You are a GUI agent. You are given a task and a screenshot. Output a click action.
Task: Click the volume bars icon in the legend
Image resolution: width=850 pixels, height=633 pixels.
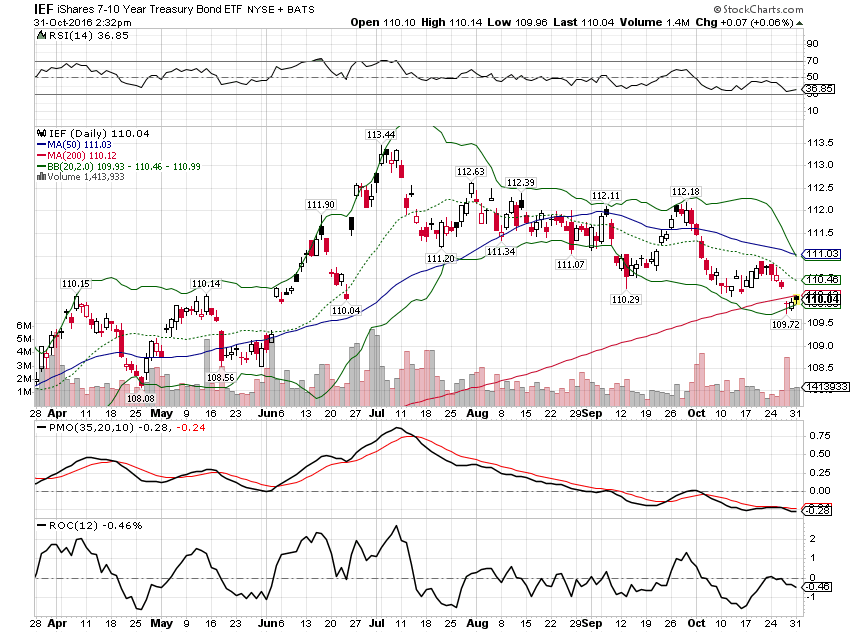41,177
